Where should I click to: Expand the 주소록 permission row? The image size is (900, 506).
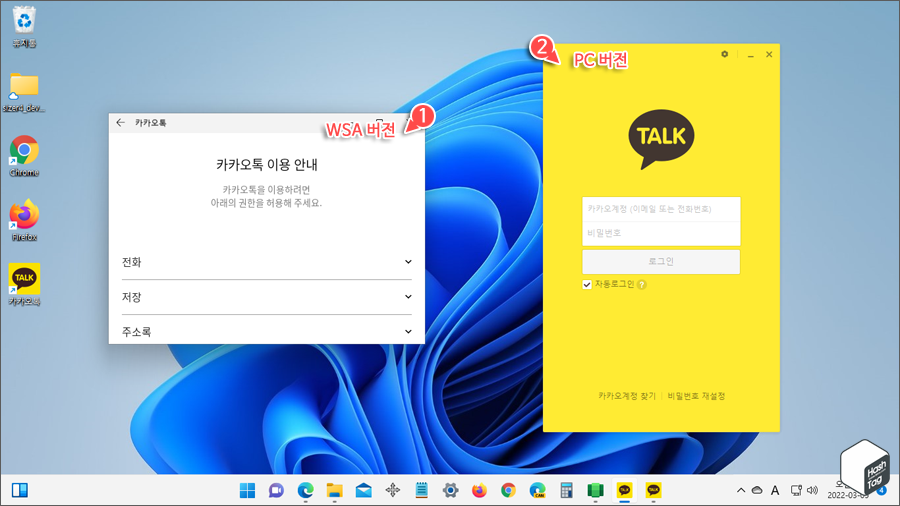266,332
